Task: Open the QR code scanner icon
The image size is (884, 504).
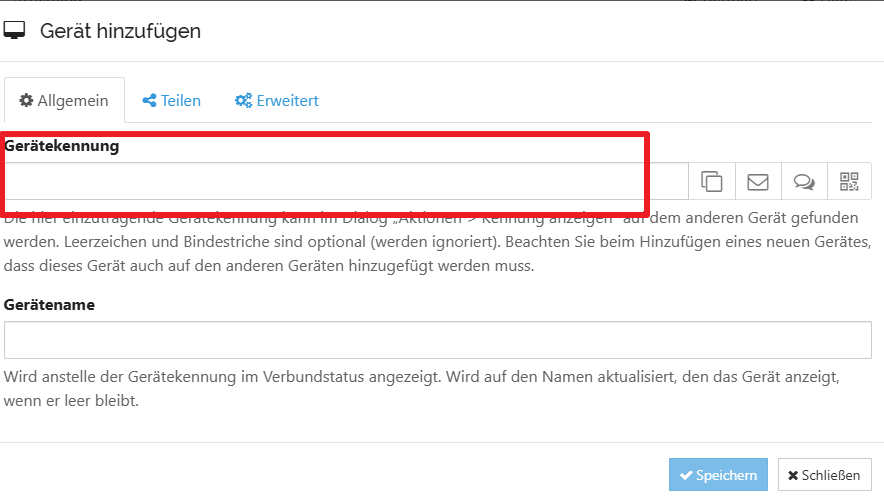Action: click(849, 181)
